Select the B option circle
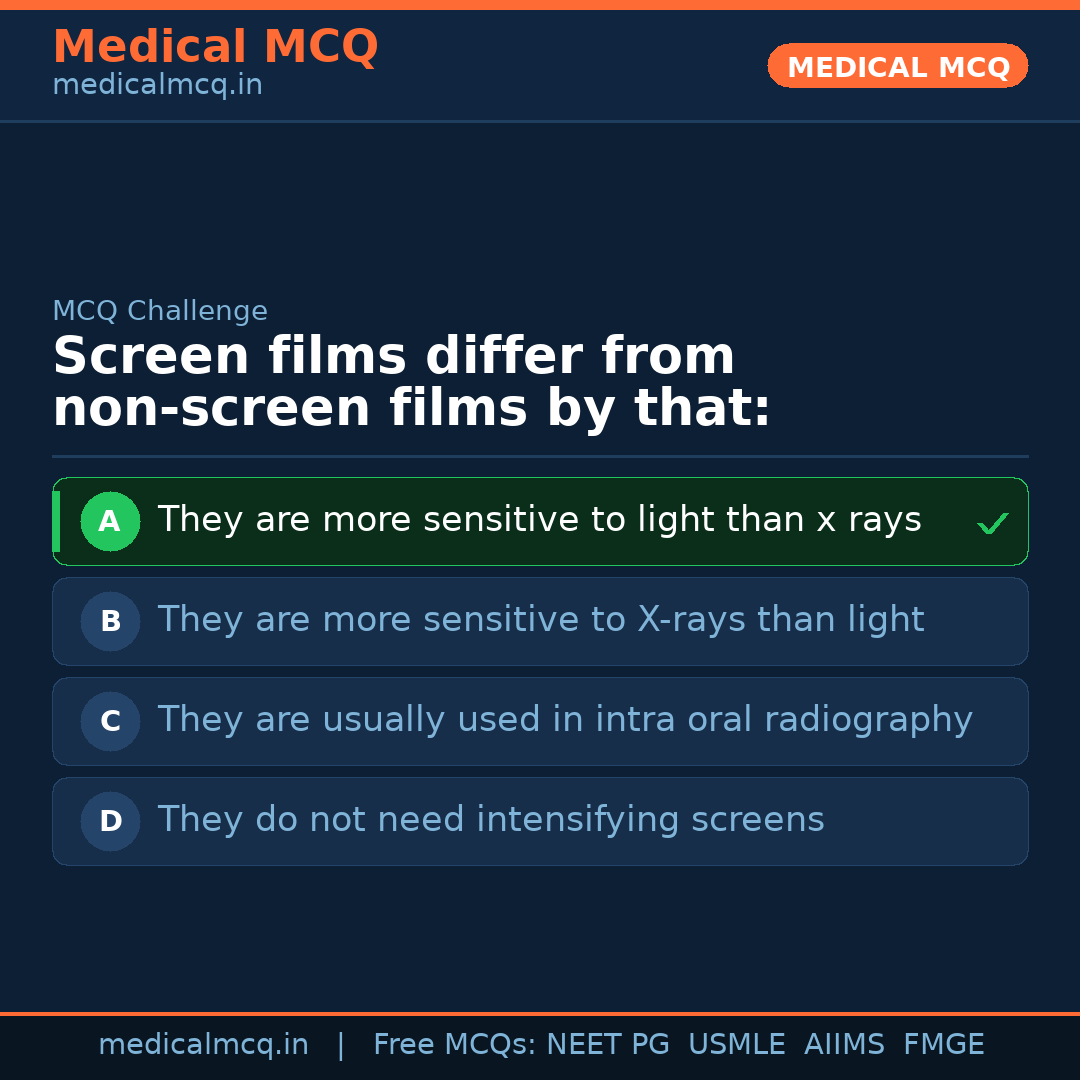The image size is (1080, 1080). tap(110, 621)
